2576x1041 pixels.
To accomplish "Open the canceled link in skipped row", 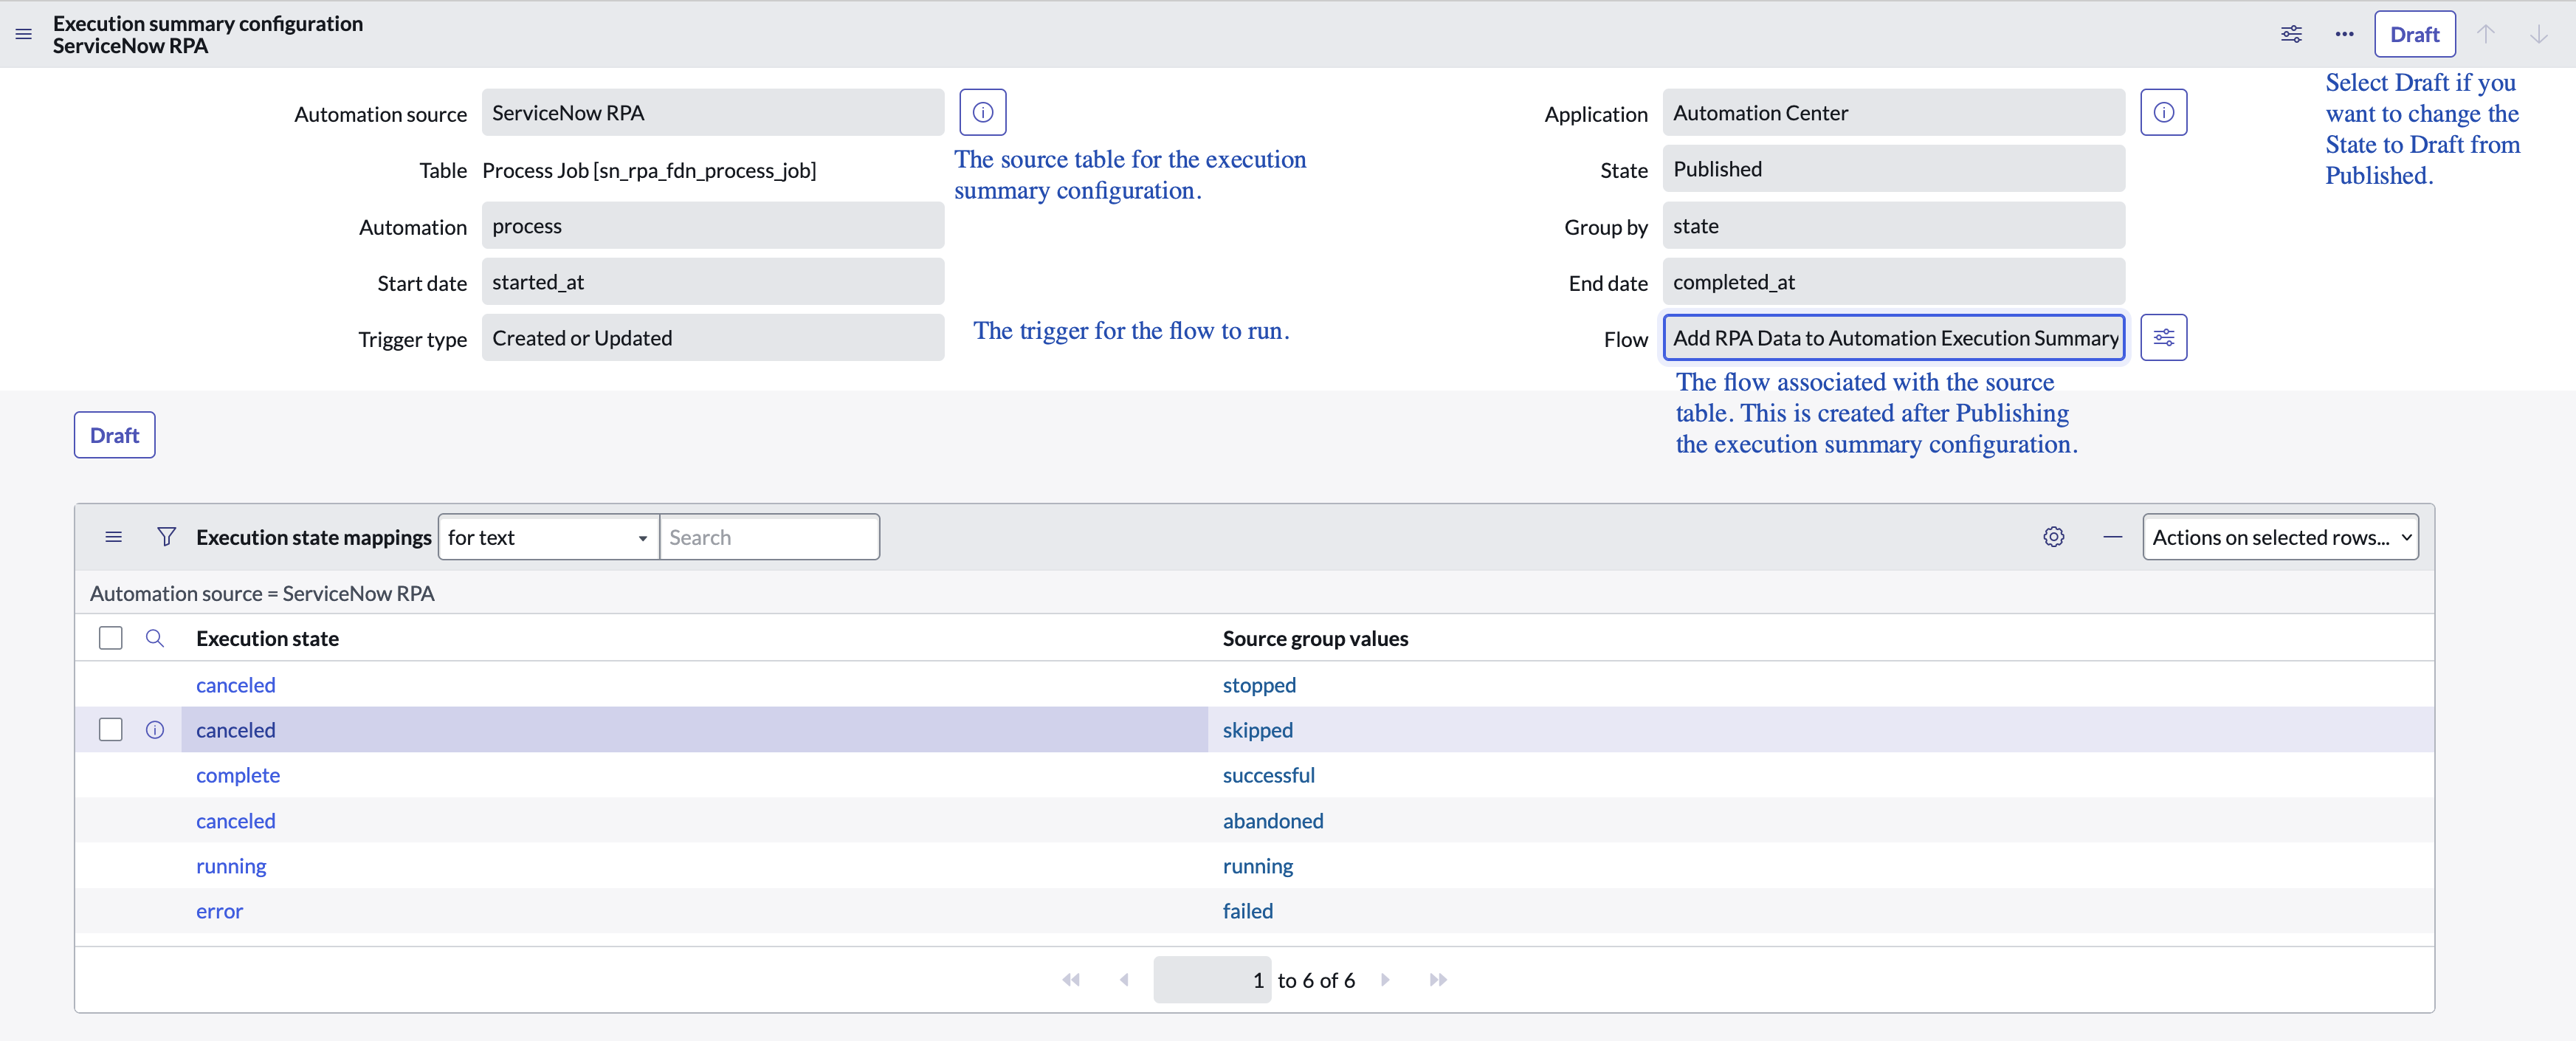I will pyautogui.click(x=235, y=730).
